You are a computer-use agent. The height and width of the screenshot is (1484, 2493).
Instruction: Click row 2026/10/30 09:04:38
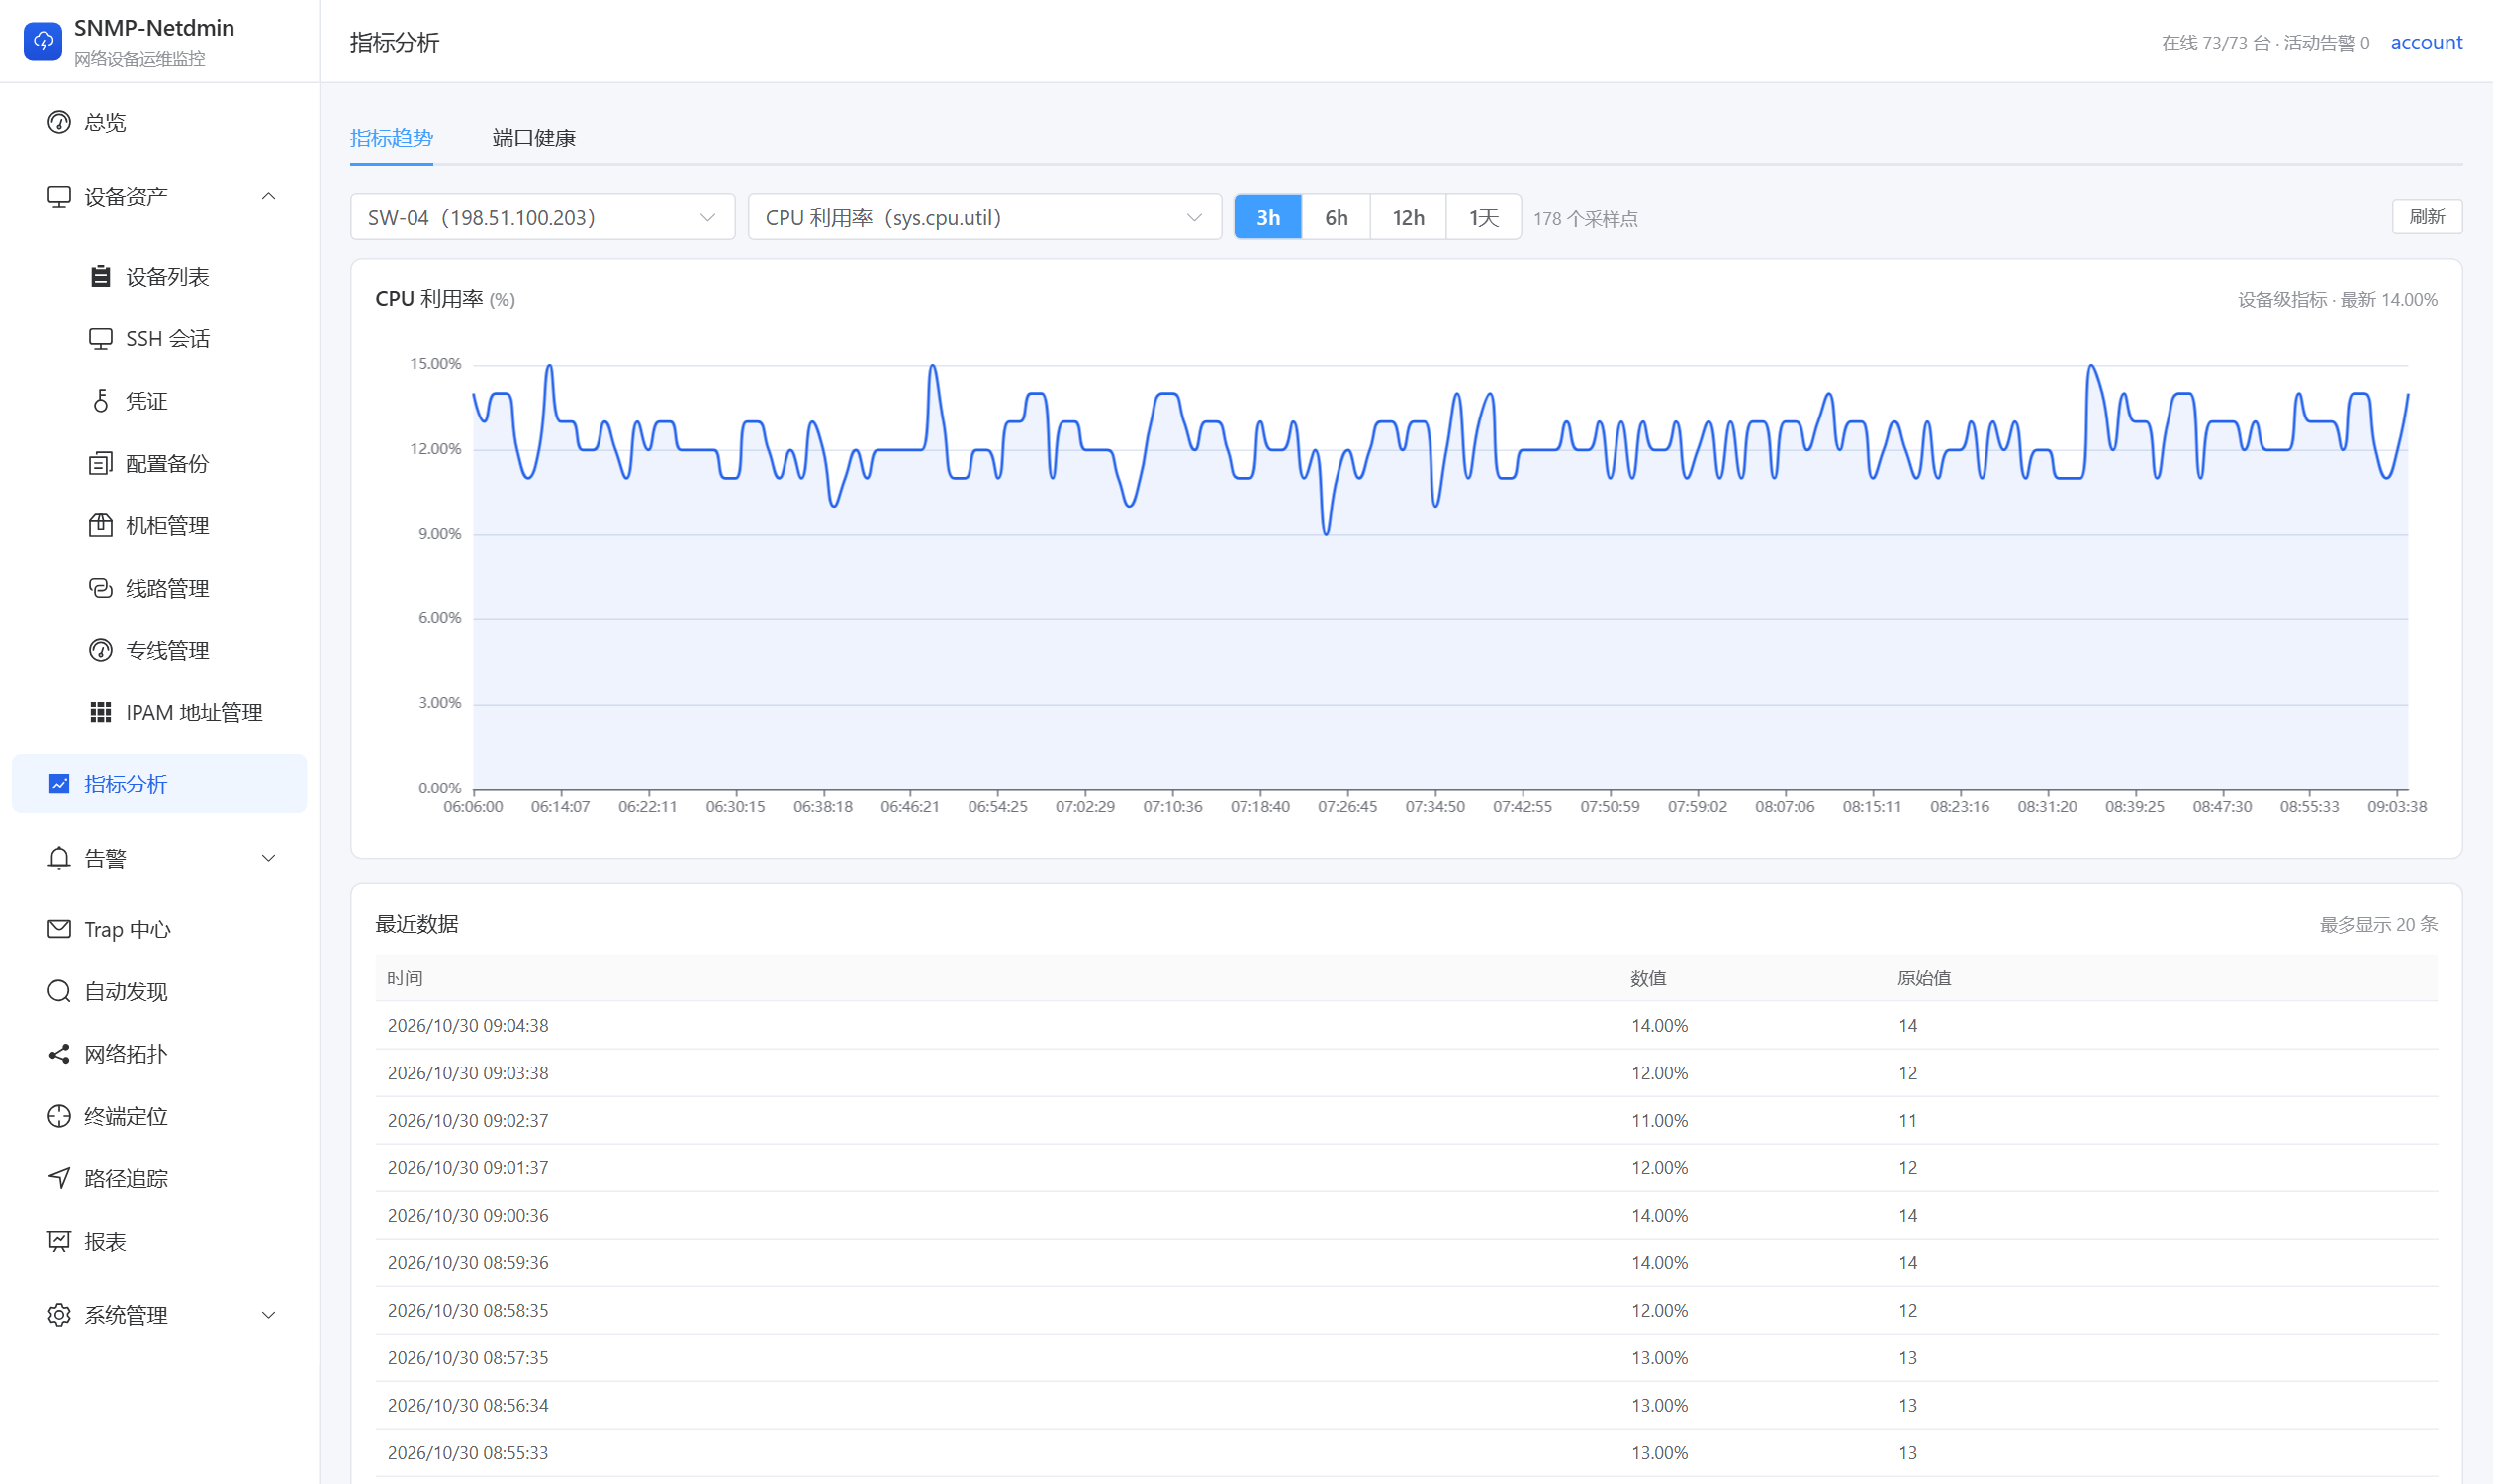pyautogui.click(x=1406, y=1026)
